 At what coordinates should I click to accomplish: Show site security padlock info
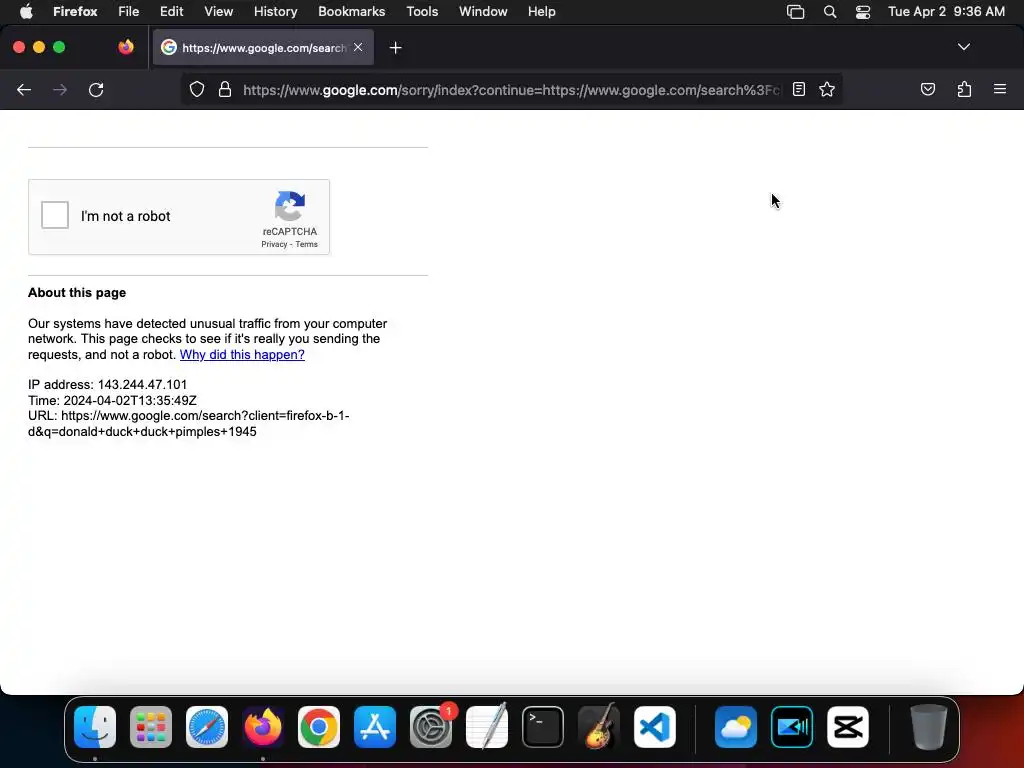click(x=225, y=89)
